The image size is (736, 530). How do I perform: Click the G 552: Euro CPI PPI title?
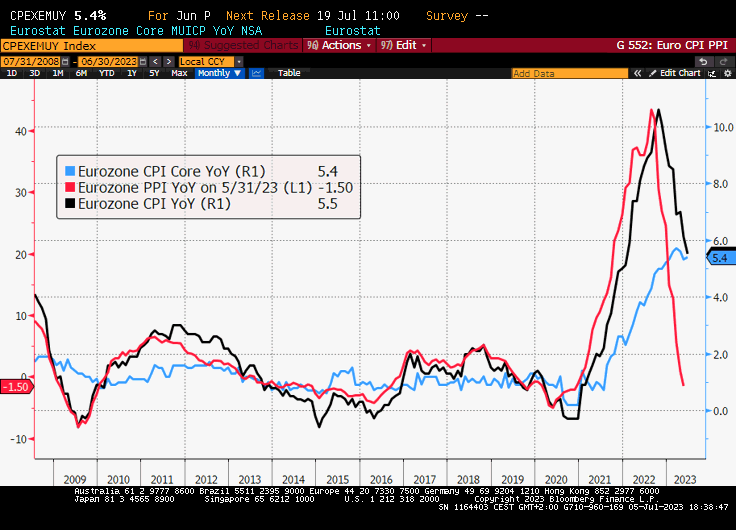[672, 46]
